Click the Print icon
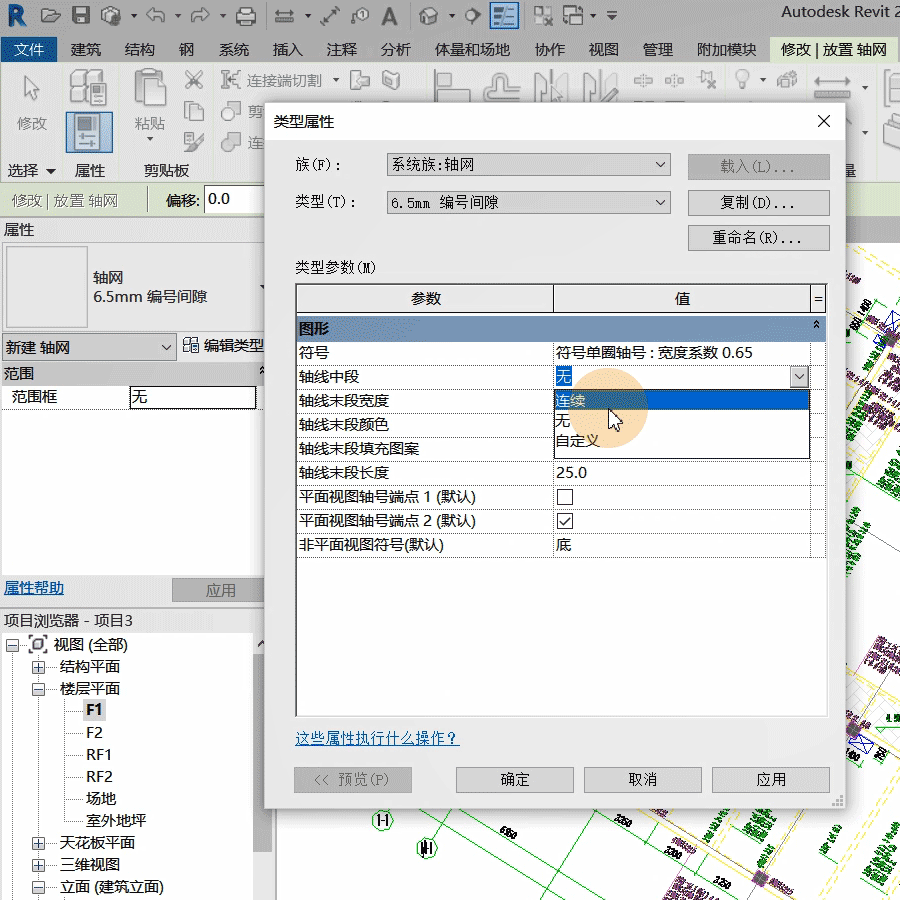The image size is (900, 900). click(243, 15)
